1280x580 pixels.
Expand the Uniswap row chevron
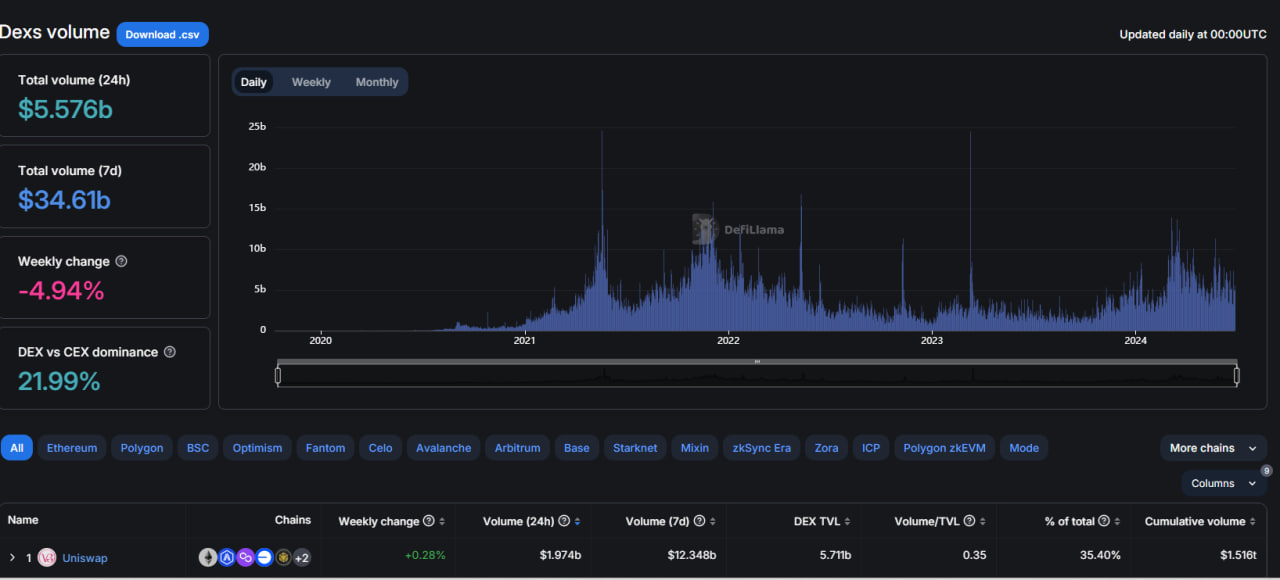(x=12, y=558)
